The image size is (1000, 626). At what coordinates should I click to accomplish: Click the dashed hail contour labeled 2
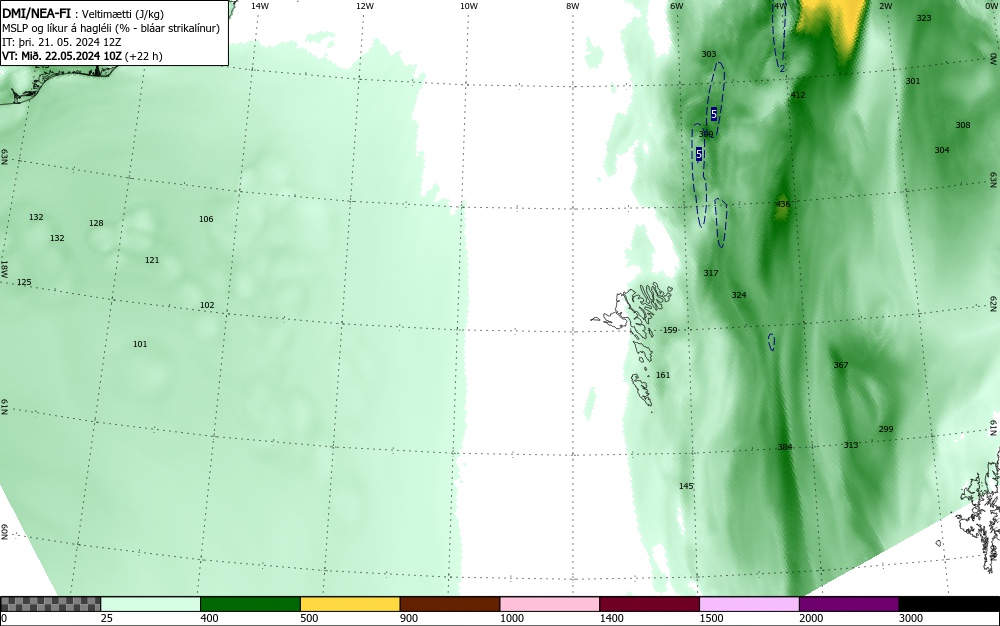[x=779, y=35]
